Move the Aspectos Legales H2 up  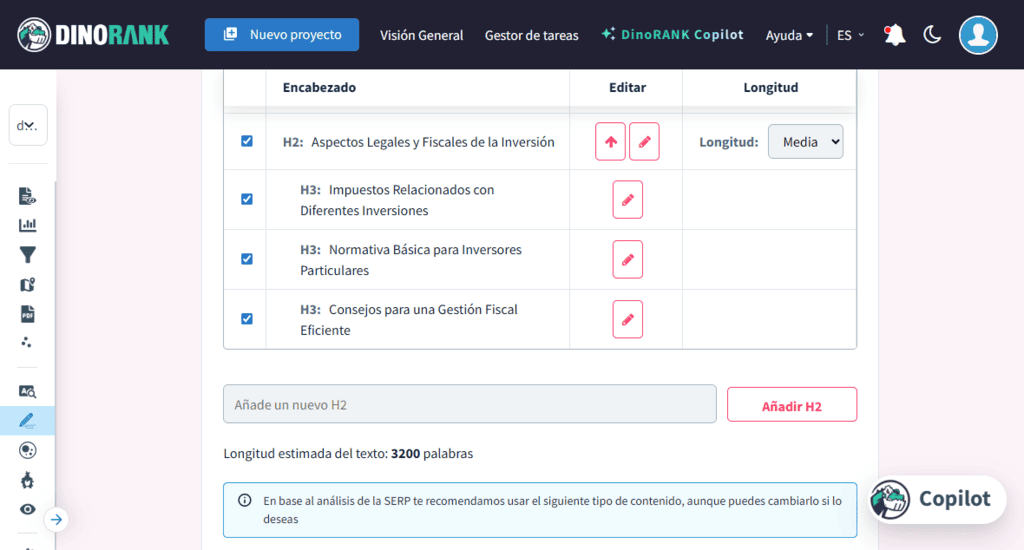(611, 141)
